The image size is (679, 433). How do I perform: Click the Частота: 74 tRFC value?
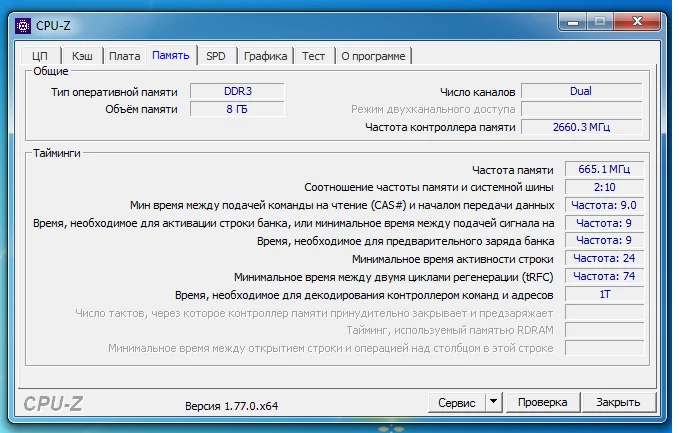click(604, 276)
